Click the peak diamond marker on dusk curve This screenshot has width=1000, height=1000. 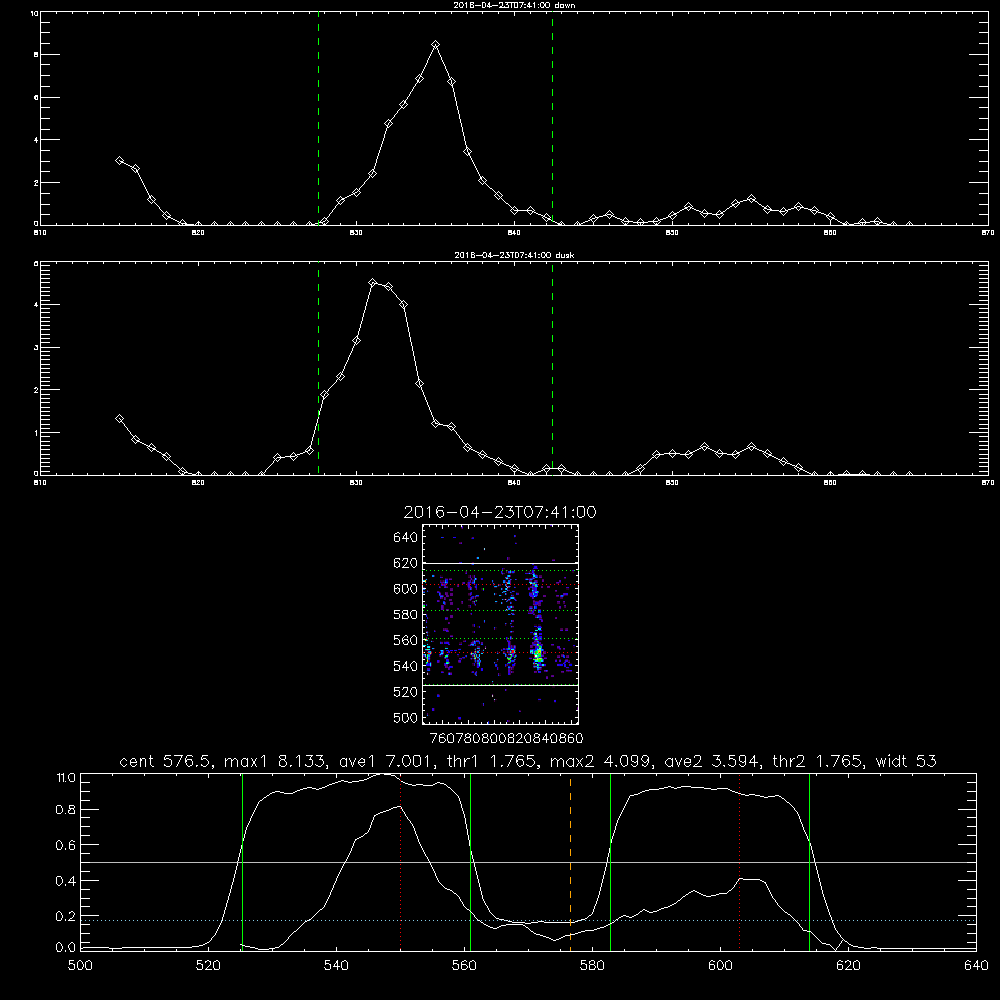(x=373, y=283)
